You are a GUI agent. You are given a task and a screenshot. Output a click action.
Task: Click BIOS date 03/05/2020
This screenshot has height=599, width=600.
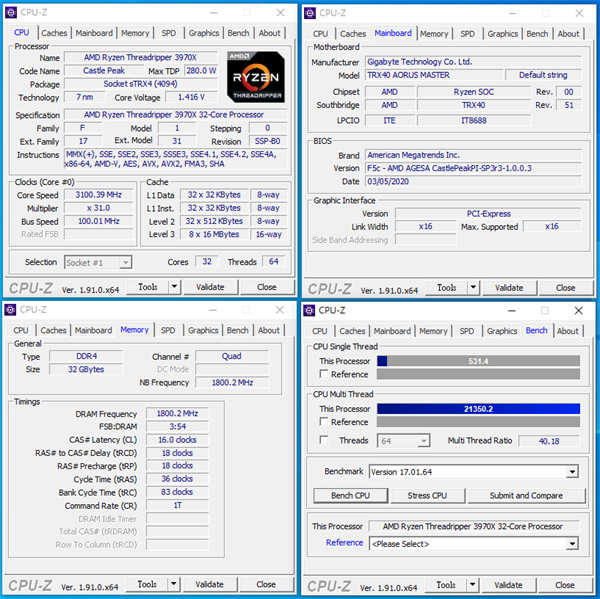coord(473,181)
